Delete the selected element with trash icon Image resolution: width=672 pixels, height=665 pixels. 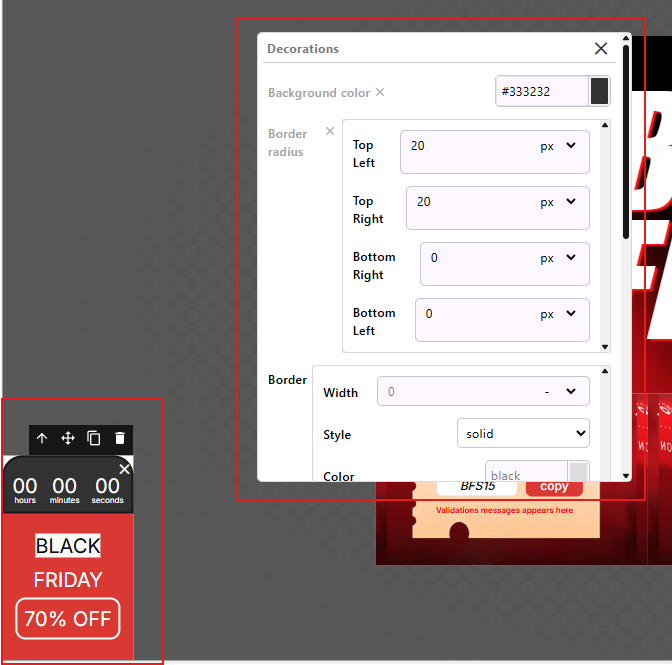pos(120,438)
